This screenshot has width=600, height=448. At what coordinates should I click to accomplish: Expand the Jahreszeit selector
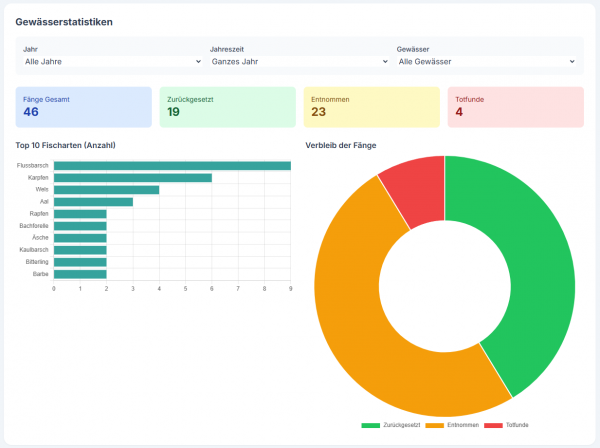(298, 62)
